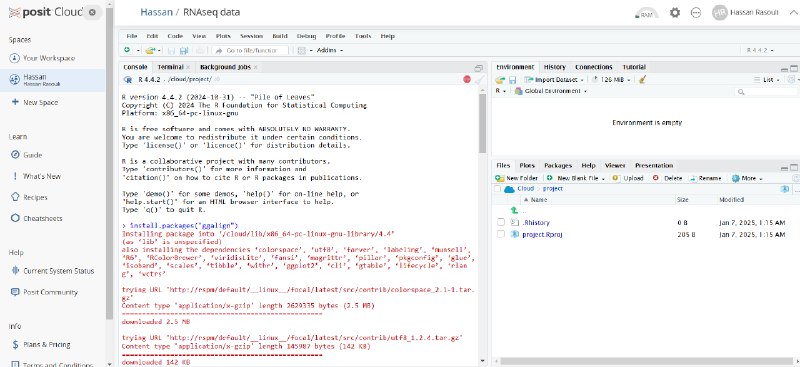The width and height of the screenshot is (800, 367).
Task: Click the .Rhistory file icon
Action: [x=514, y=223]
